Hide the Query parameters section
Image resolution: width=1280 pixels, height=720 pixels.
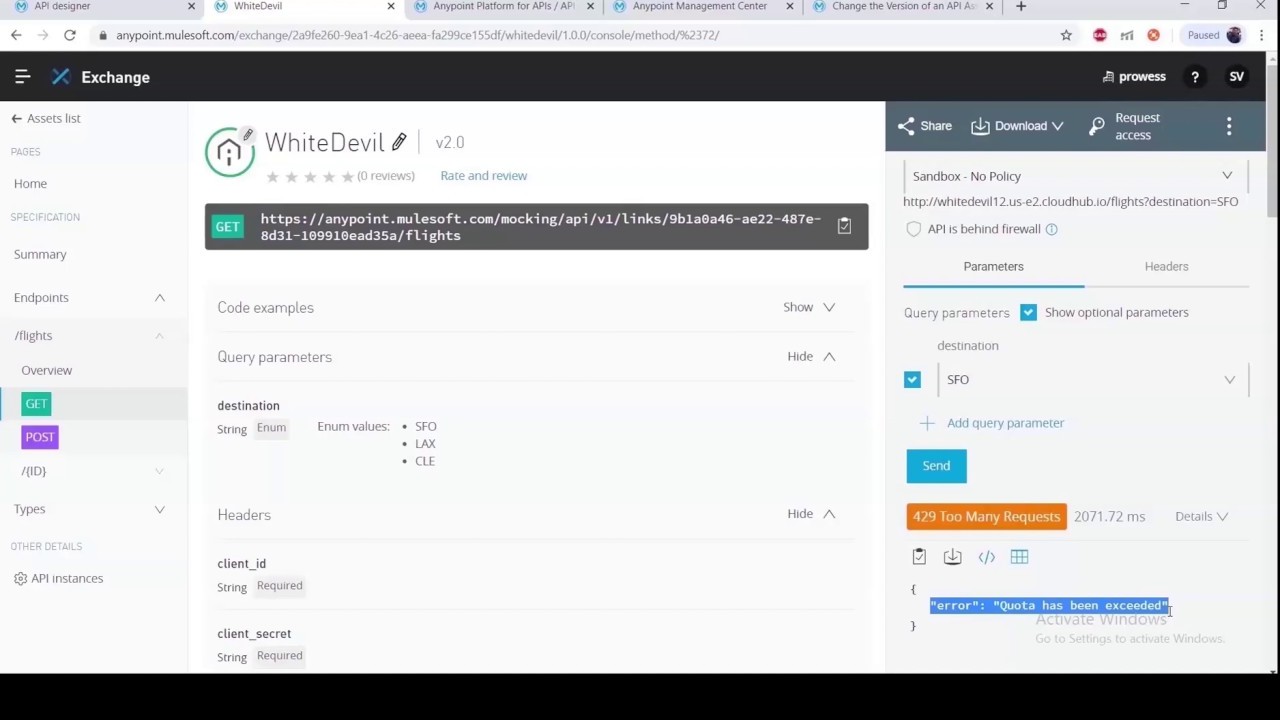[811, 356]
